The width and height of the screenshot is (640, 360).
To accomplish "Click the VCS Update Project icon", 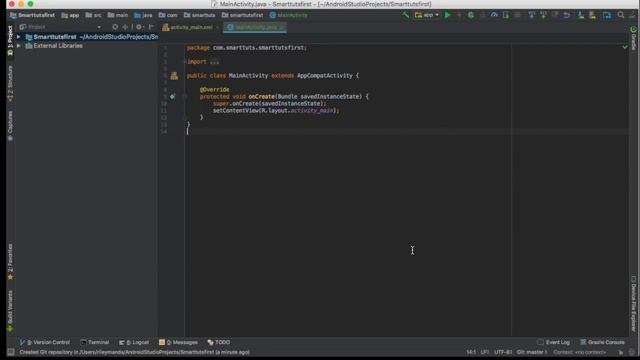I will click(x=531, y=15).
